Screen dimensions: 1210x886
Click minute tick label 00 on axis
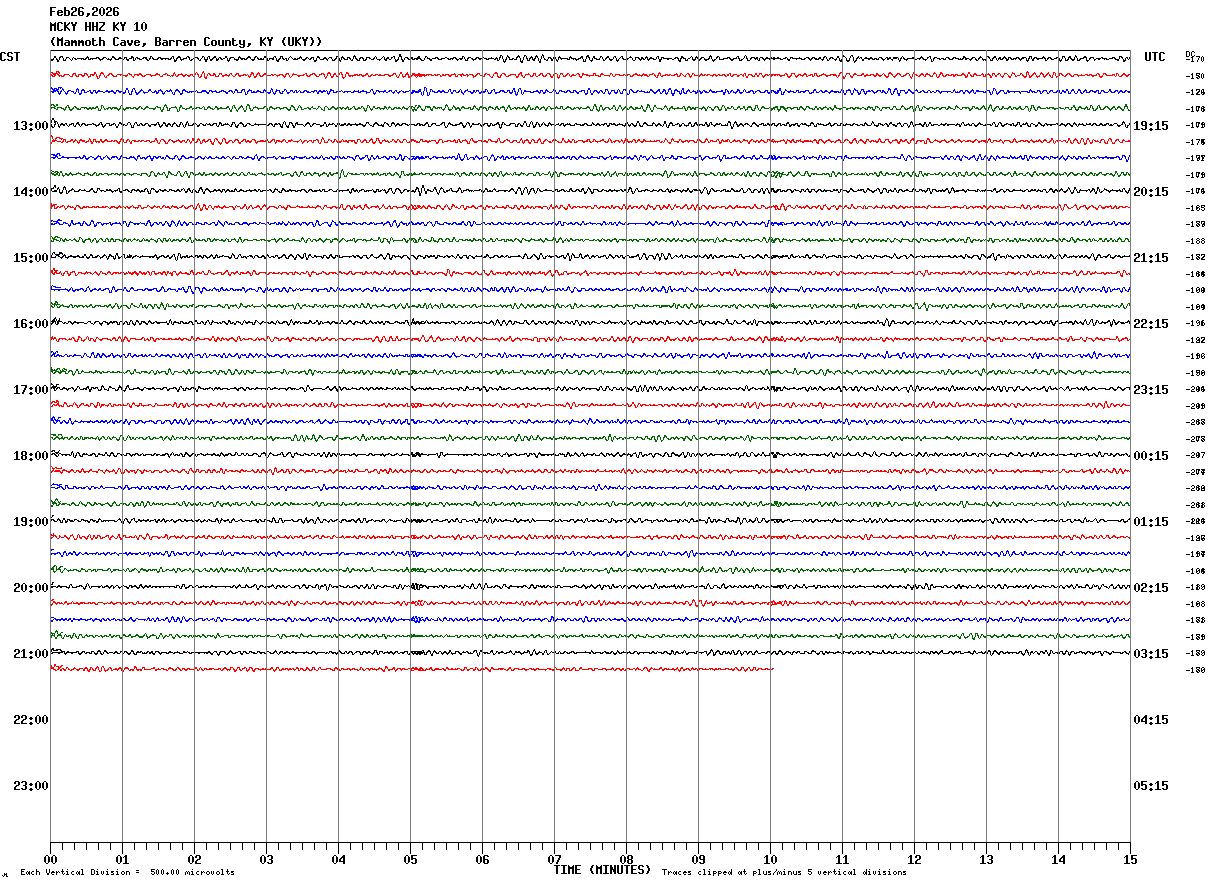(x=50, y=859)
